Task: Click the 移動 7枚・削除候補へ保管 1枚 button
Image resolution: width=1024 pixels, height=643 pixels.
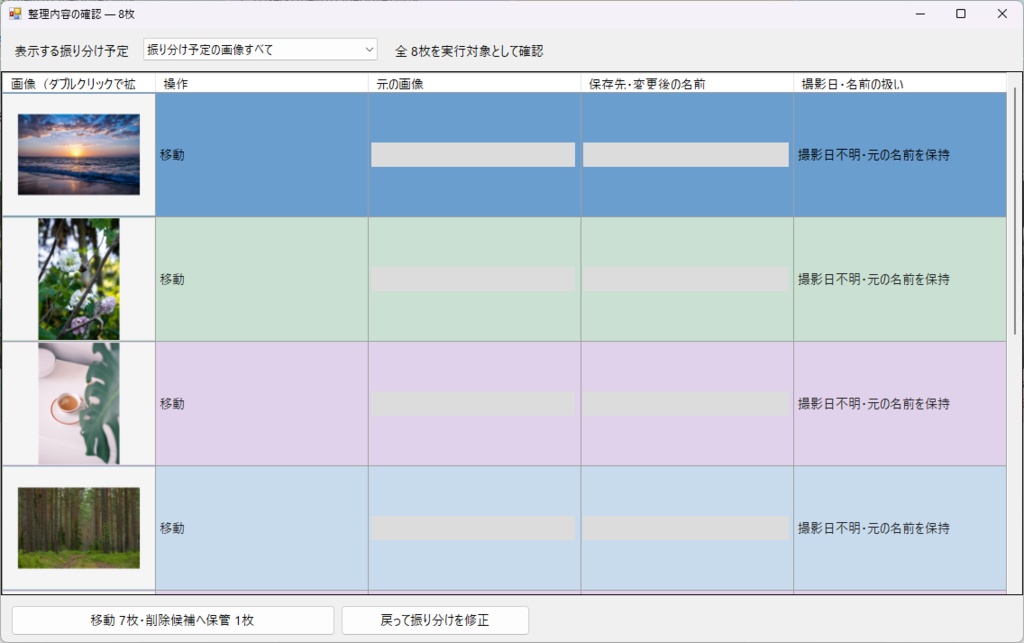Action: [x=172, y=620]
